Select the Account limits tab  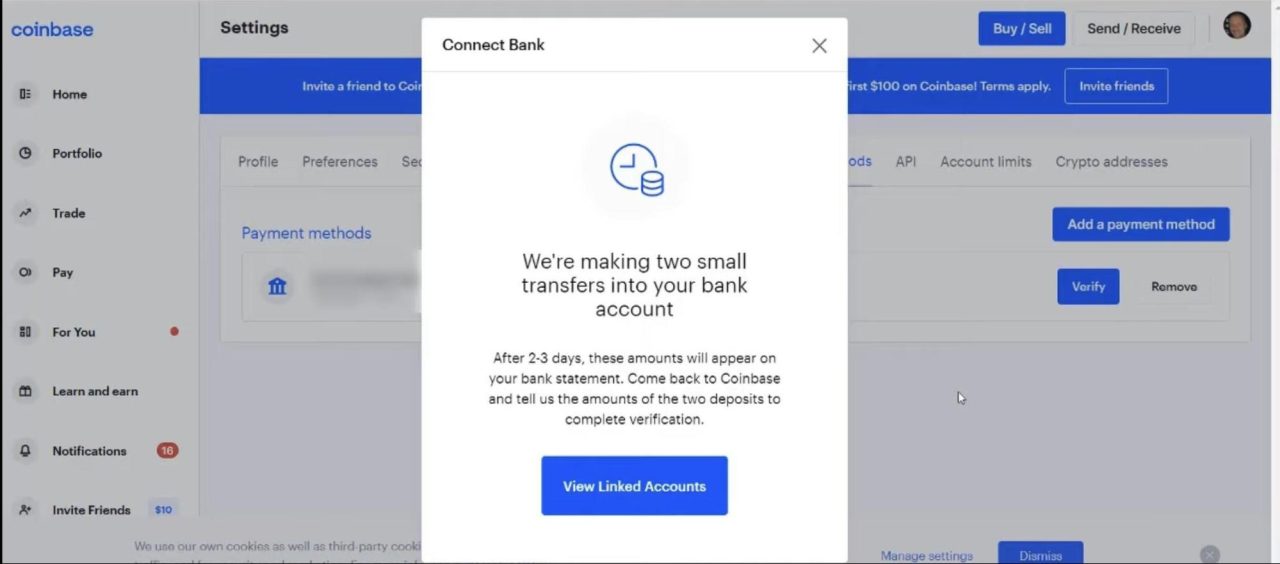[x=986, y=161]
